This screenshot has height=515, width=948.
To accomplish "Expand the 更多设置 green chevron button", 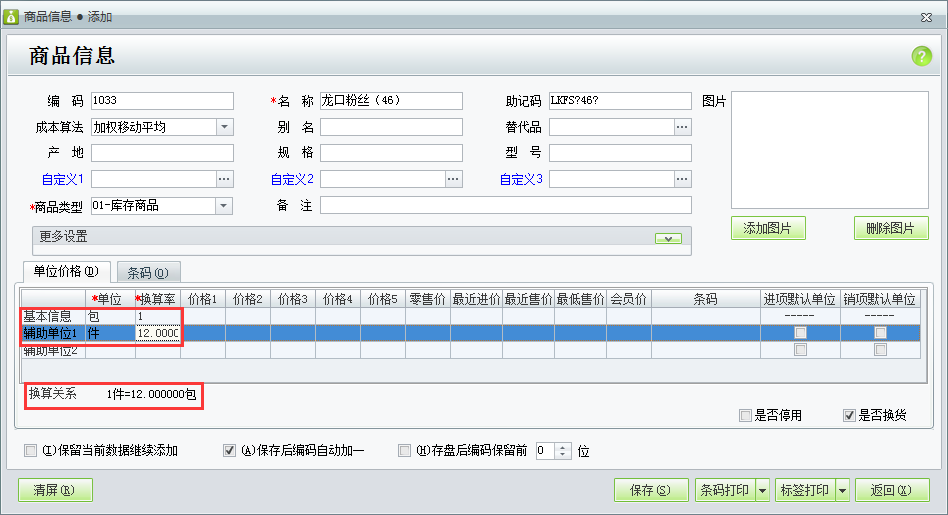I will [668, 238].
